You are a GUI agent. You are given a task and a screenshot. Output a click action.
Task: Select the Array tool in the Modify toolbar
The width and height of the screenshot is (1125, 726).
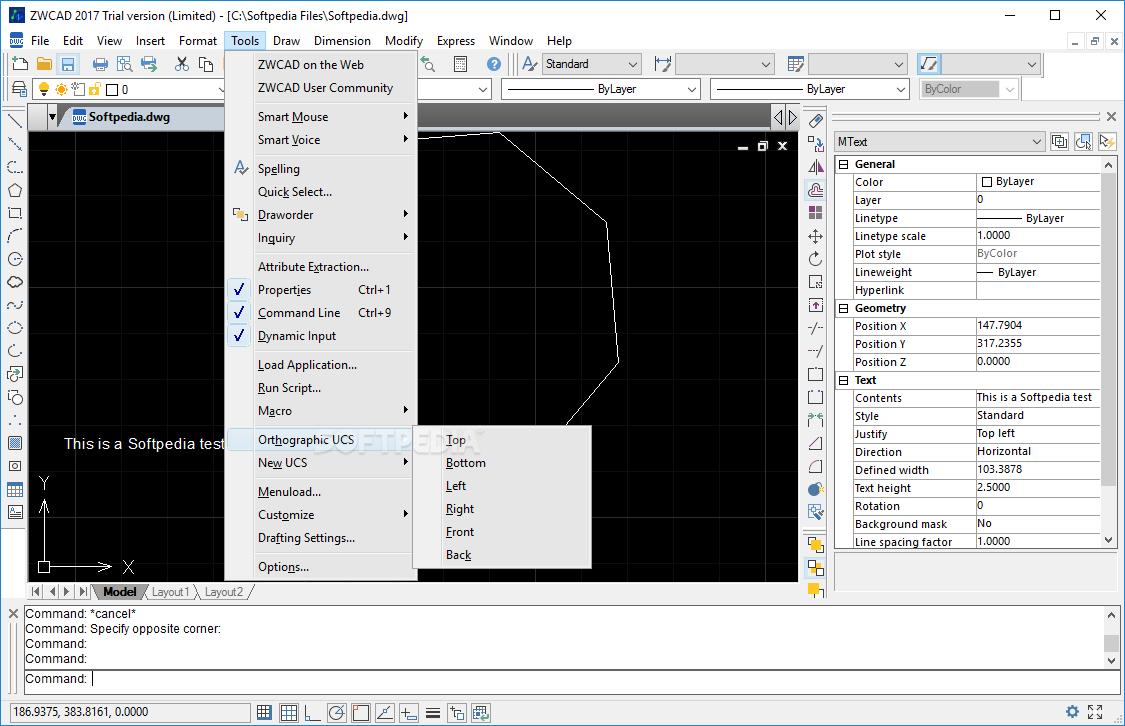[x=815, y=213]
